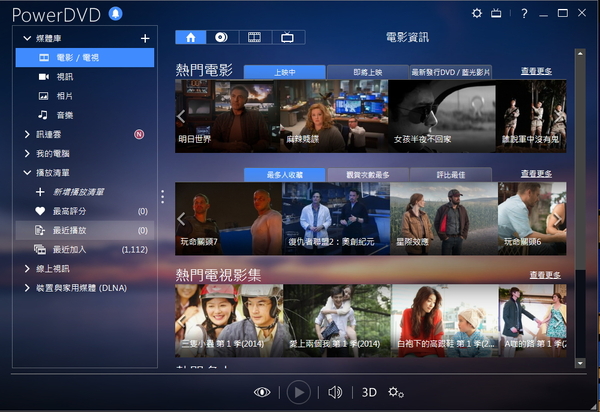Open the 最近播放 playlist
Image resolution: width=600 pixels, height=412 pixels.
[x=85, y=230]
